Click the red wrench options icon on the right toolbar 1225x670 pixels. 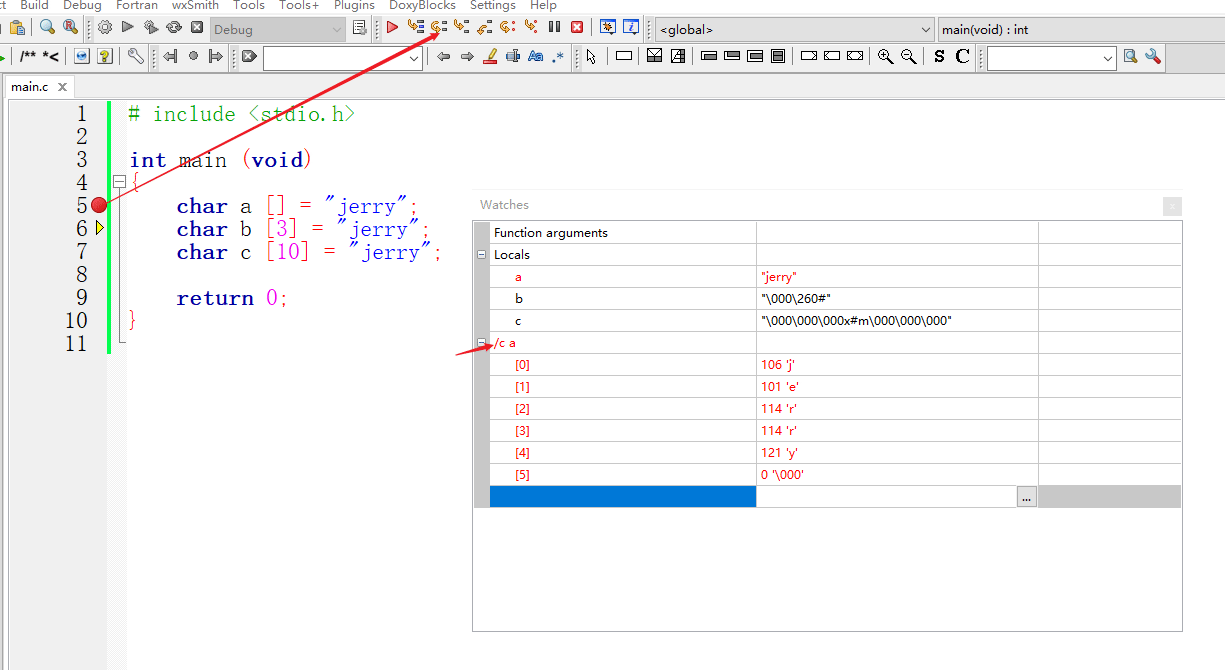point(1153,57)
